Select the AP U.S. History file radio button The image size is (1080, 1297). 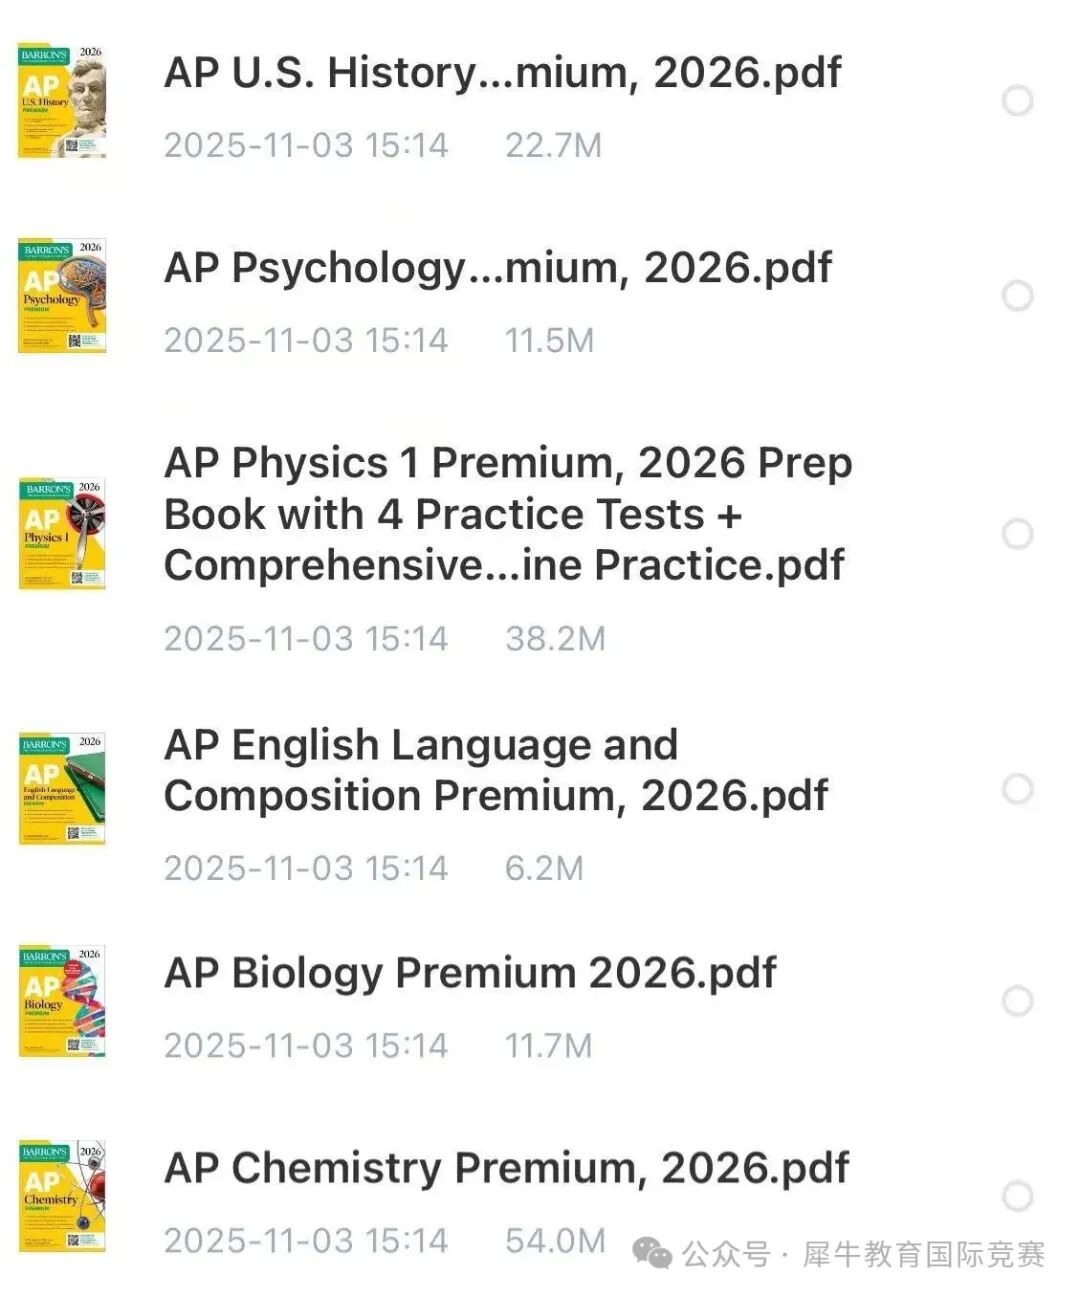1017,101
